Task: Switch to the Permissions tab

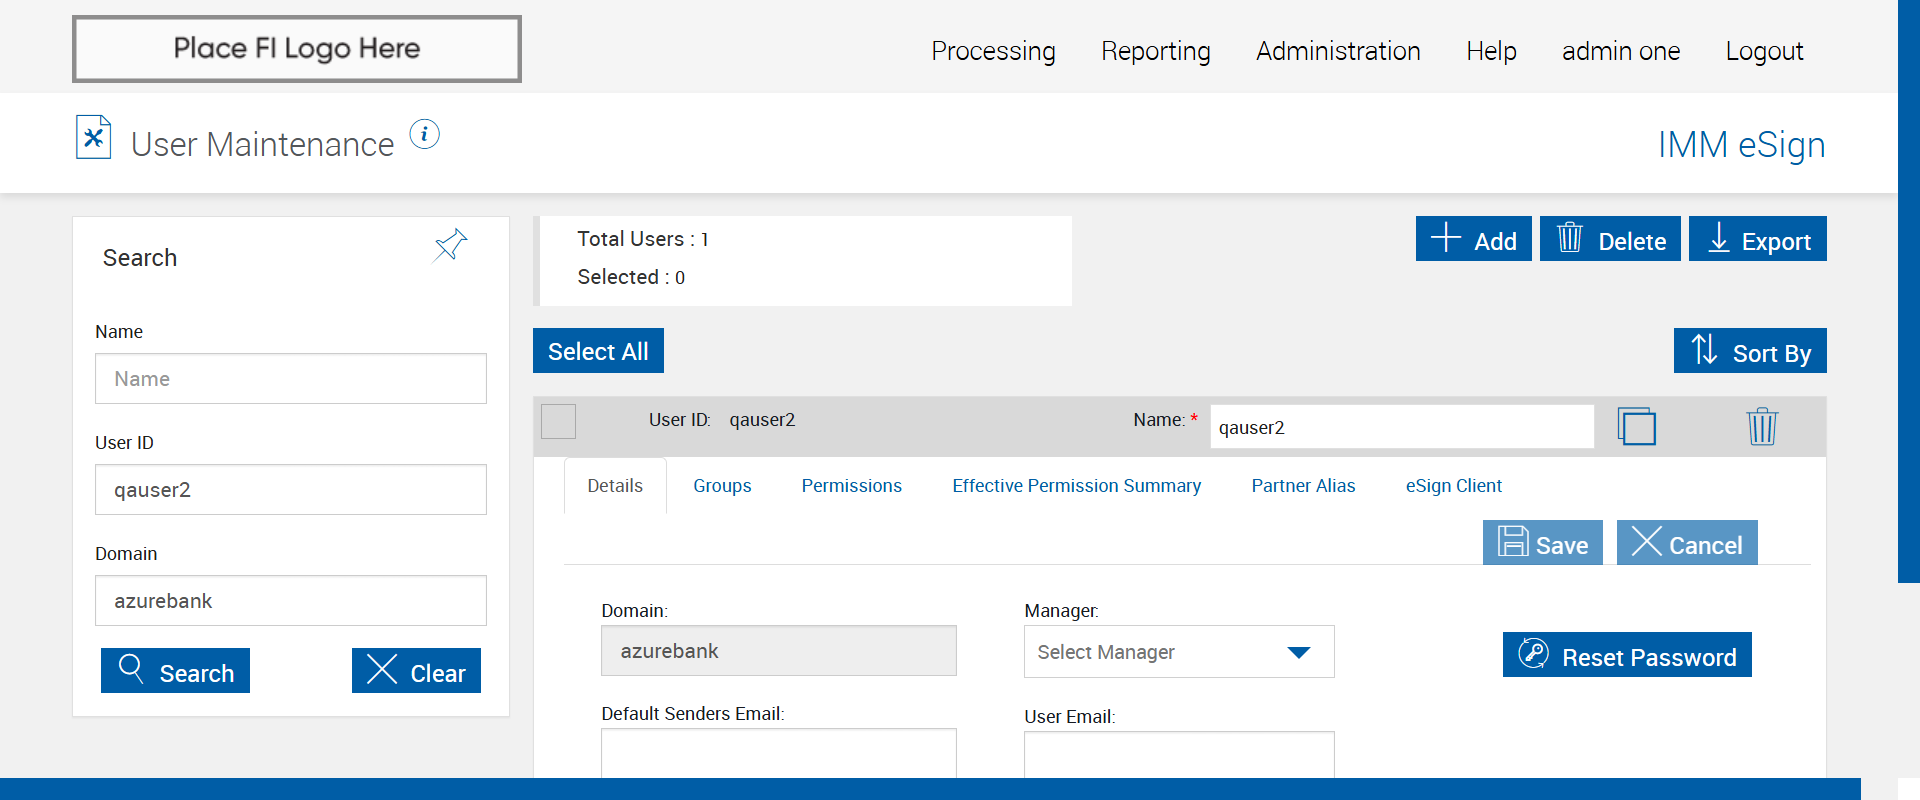Action: [851, 486]
